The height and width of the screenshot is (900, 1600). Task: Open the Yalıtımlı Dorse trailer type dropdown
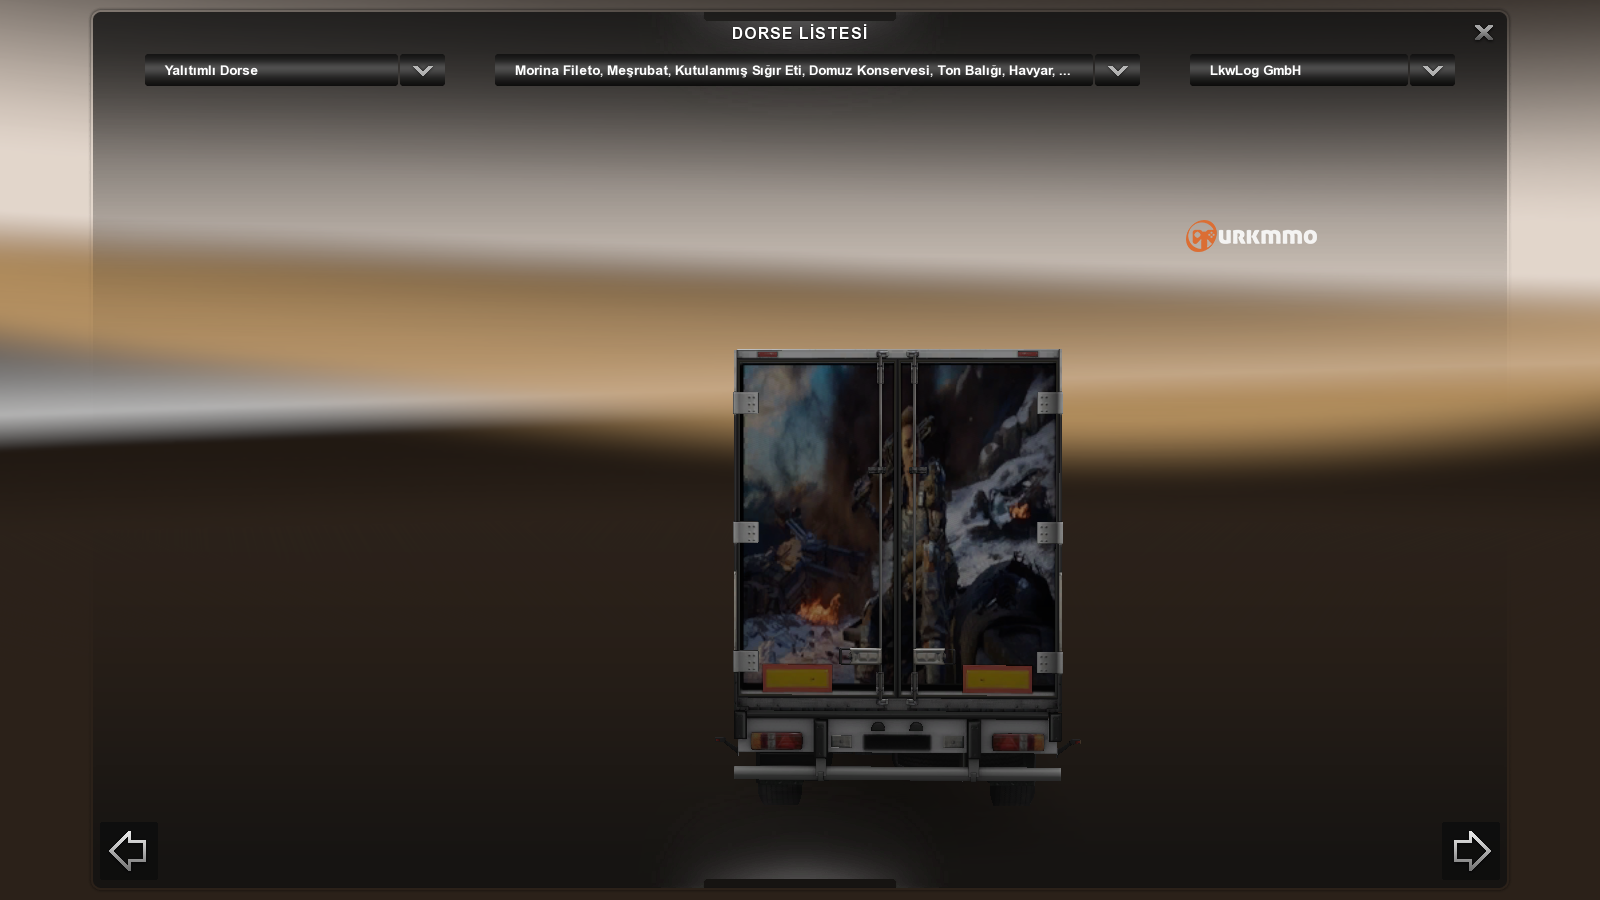point(271,70)
